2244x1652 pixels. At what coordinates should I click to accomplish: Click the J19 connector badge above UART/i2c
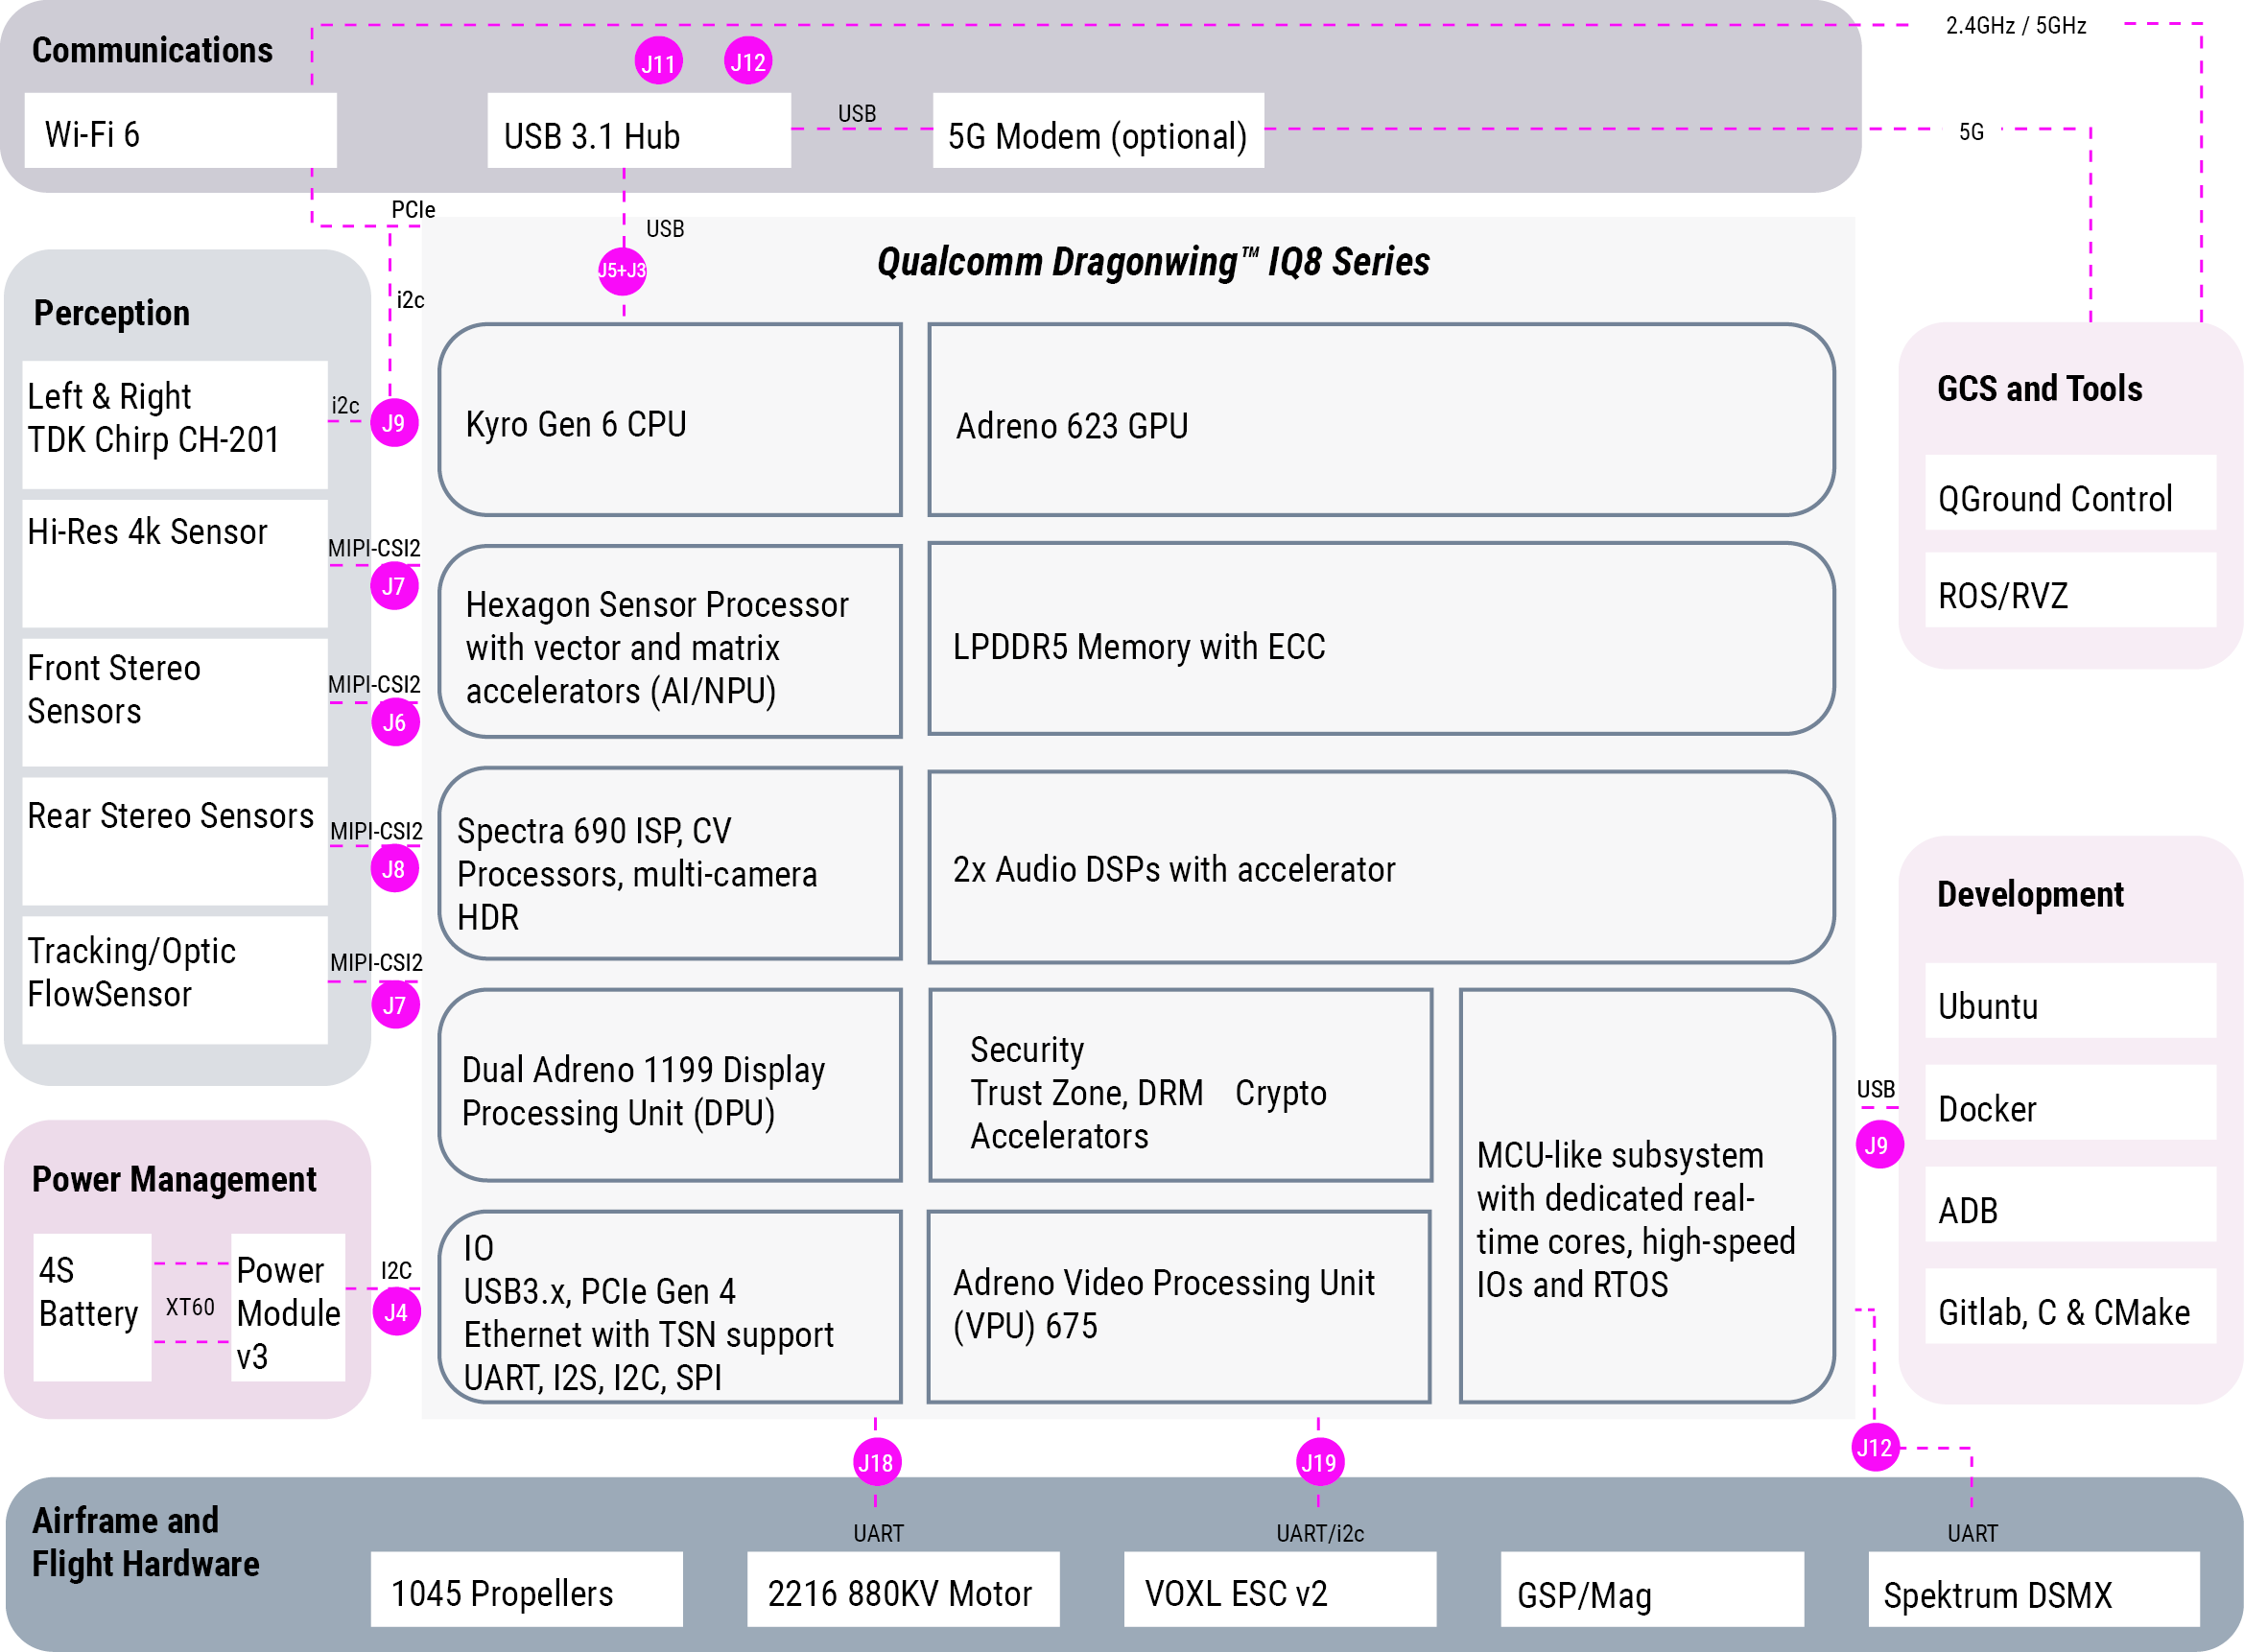1320,1463
